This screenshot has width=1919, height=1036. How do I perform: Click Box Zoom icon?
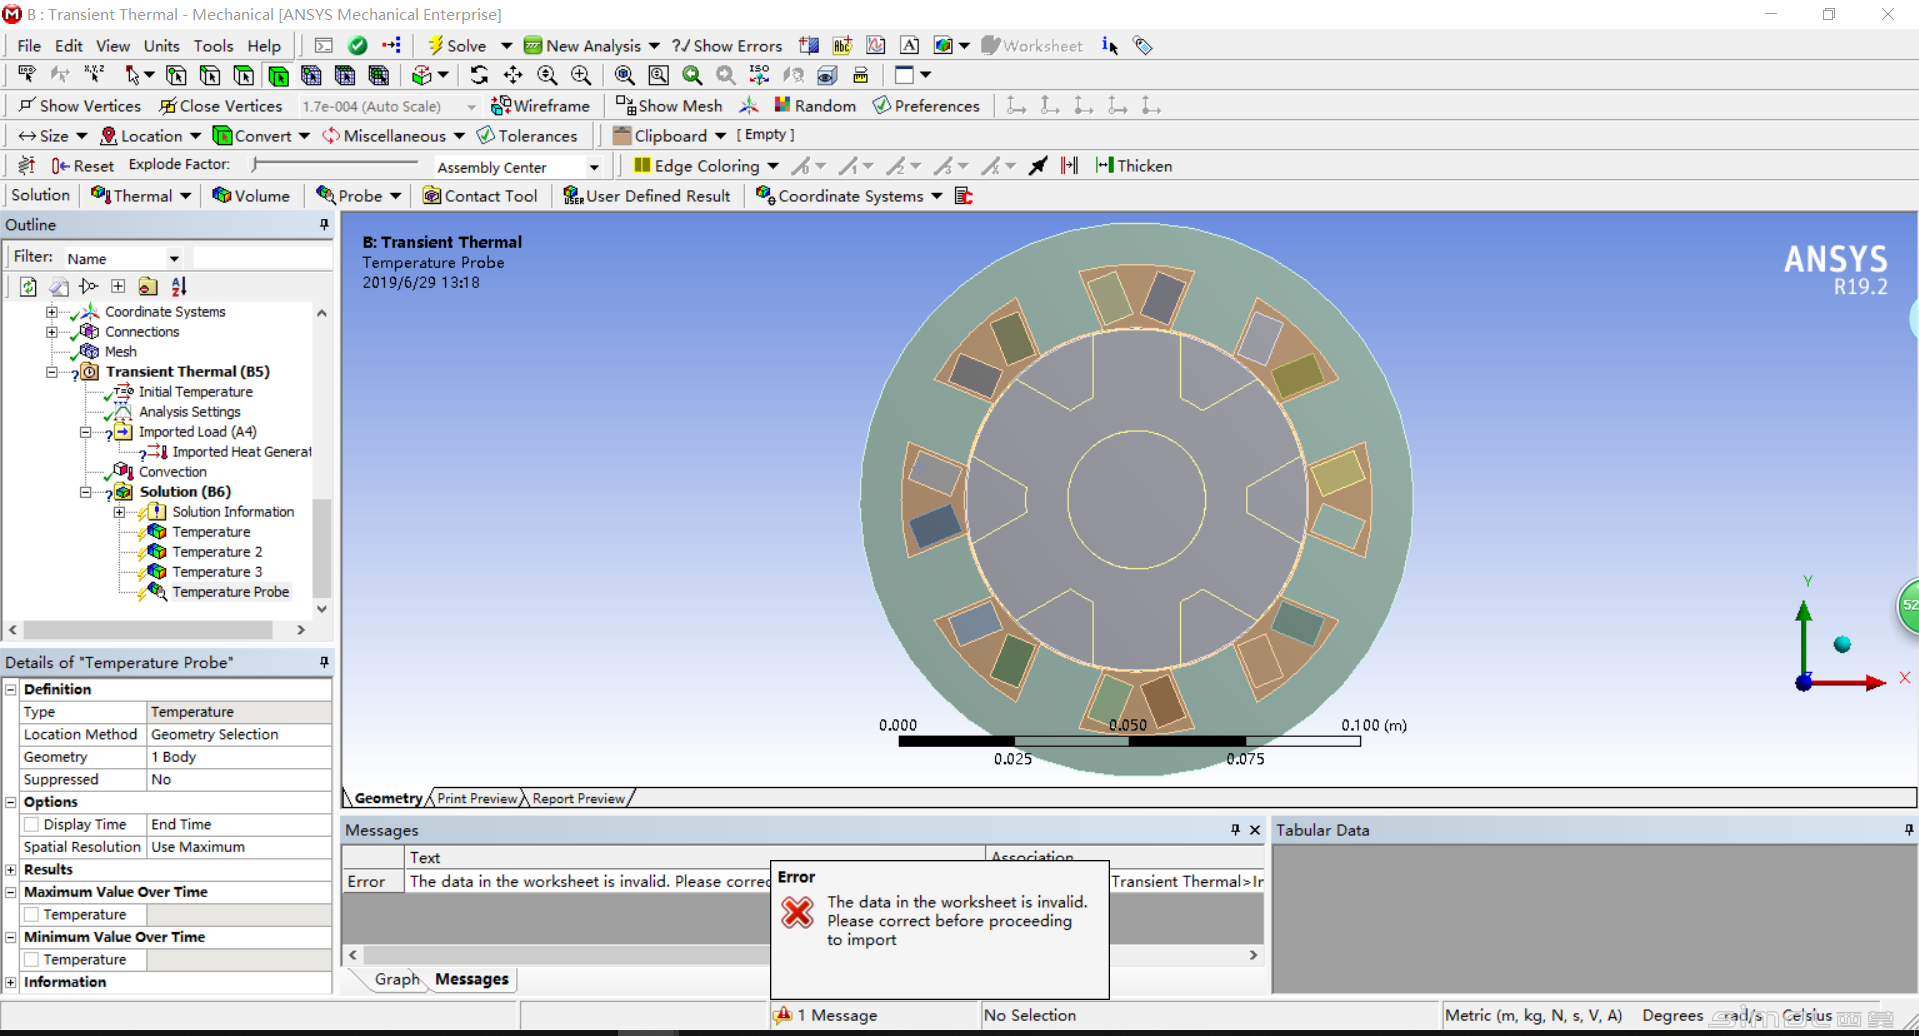pos(581,75)
